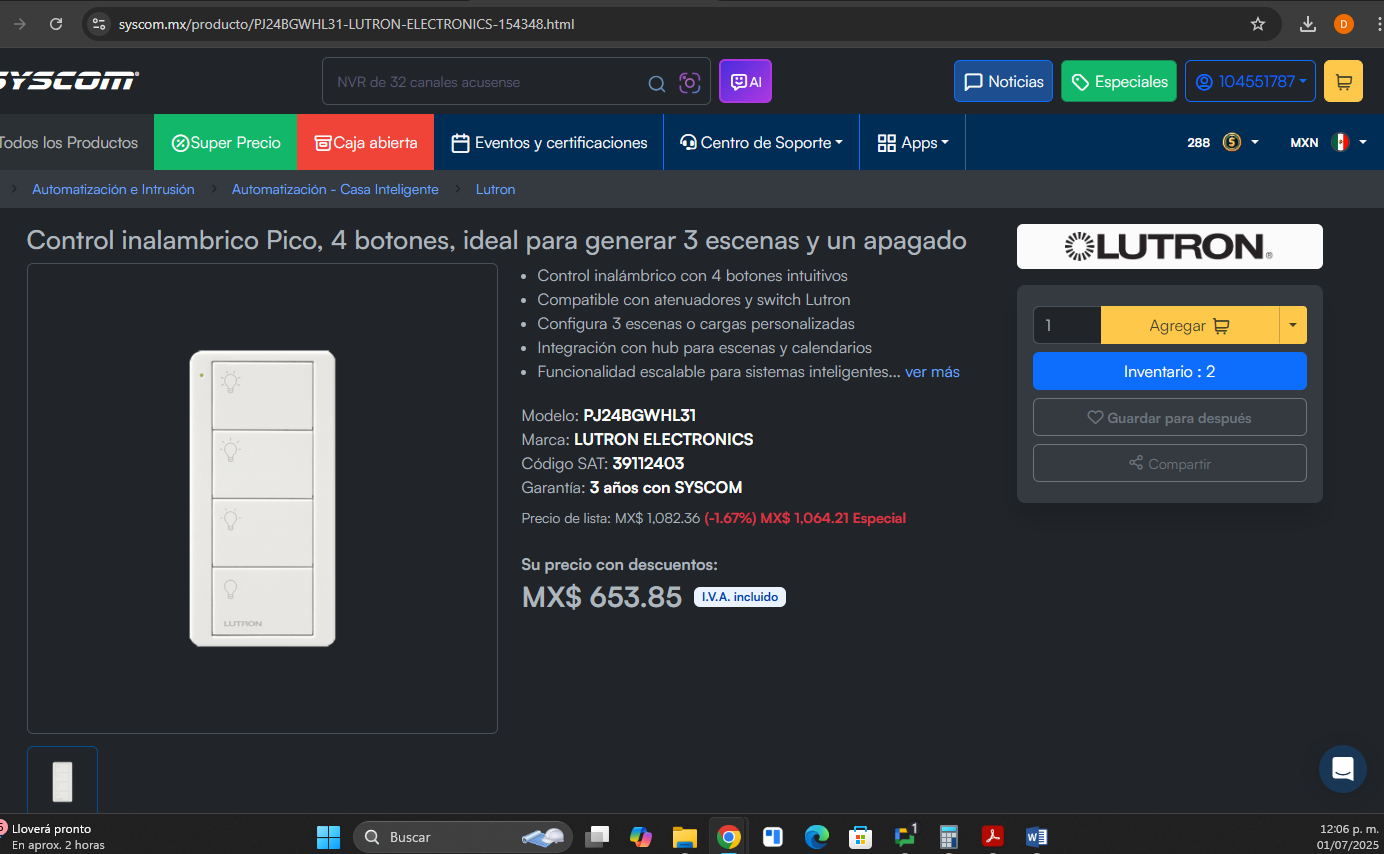Expand the account 104551787 dropdown
This screenshot has width=1384, height=854.
pyautogui.click(x=1250, y=82)
